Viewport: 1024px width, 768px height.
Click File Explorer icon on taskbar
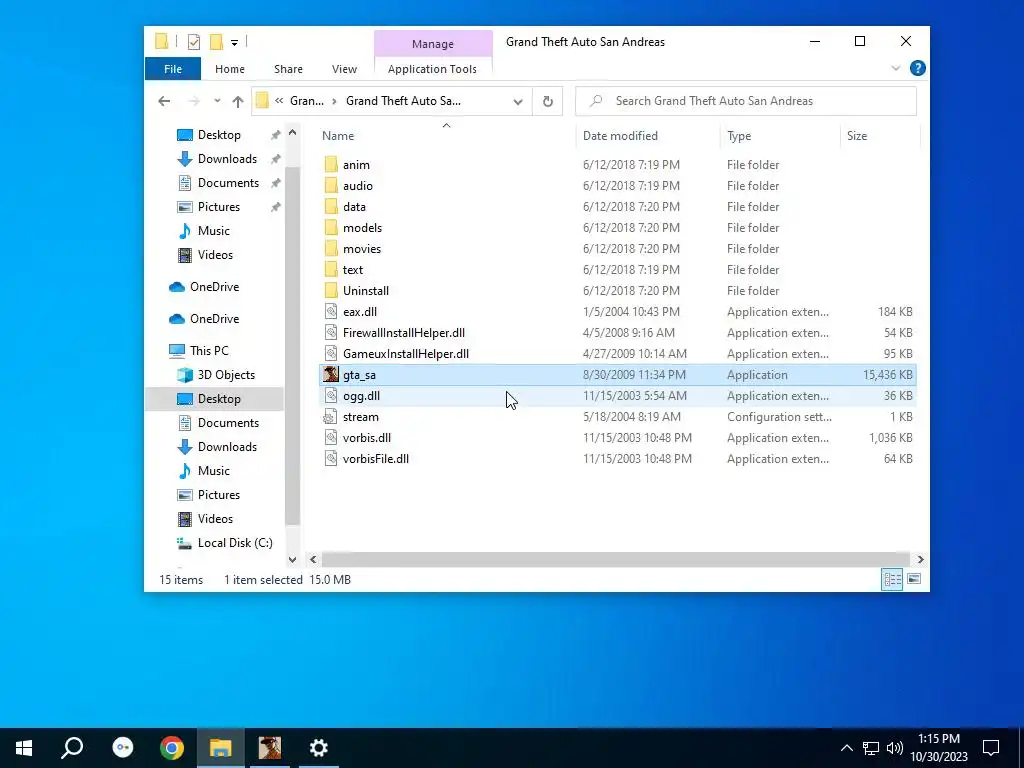pos(221,748)
